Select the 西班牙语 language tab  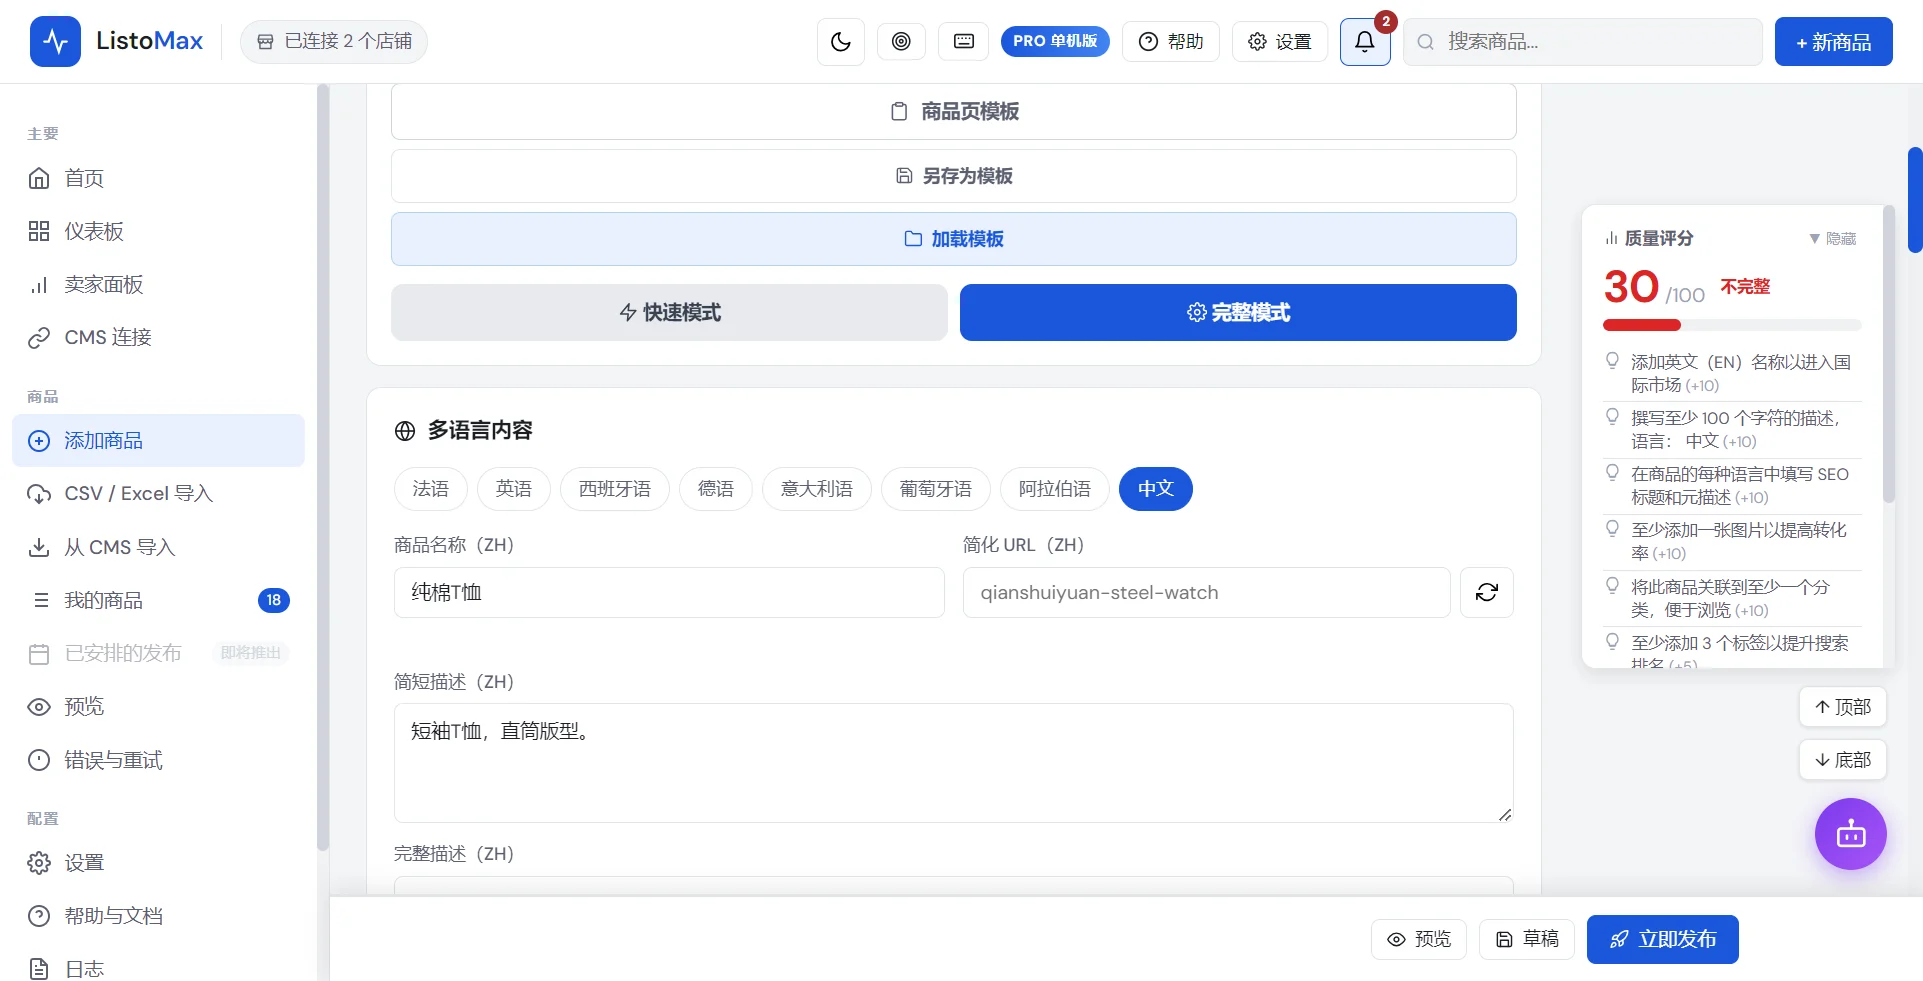(615, 489)
